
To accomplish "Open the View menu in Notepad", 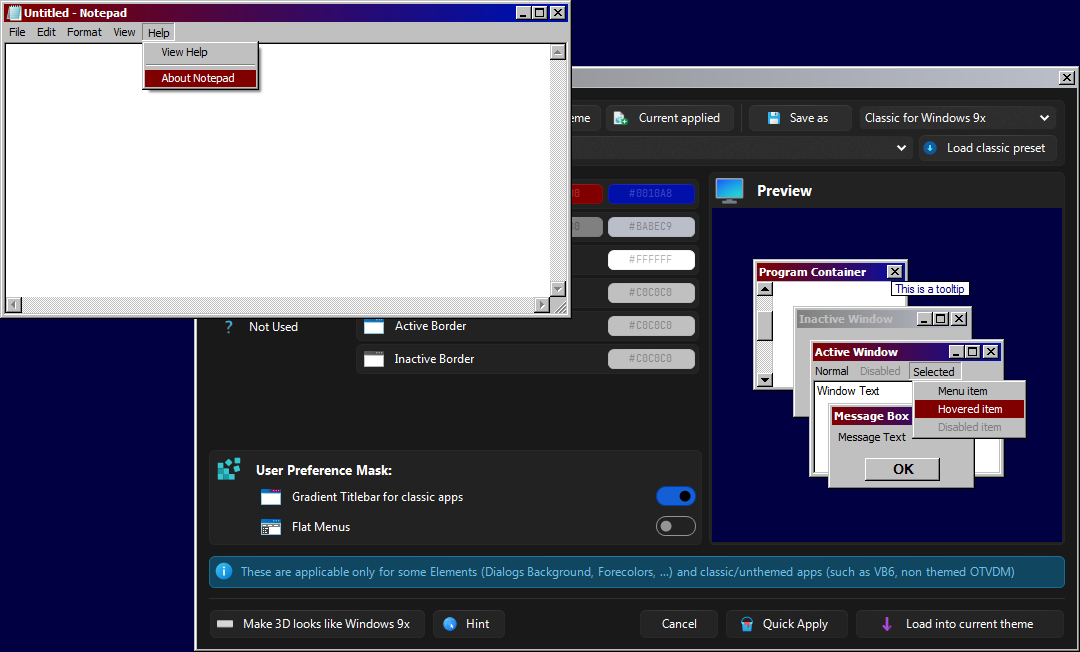I will (x=124, y=32).
